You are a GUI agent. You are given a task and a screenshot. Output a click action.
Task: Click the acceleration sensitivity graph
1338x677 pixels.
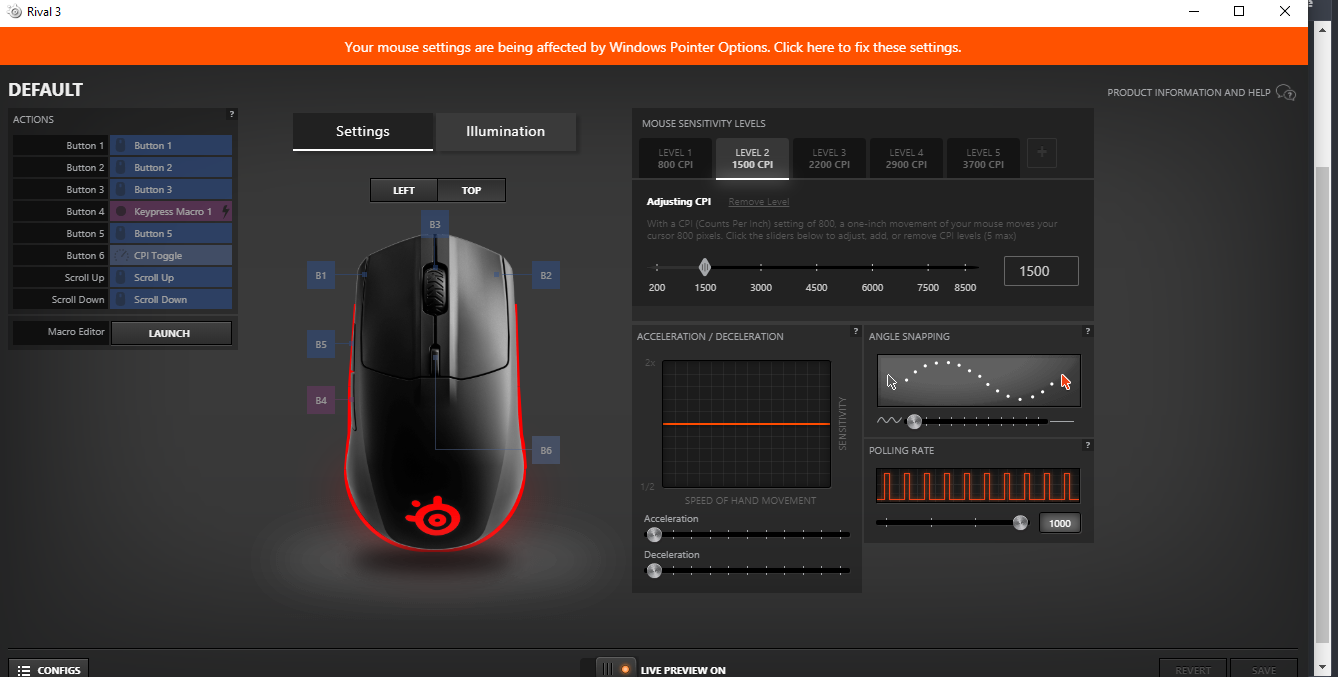747,424
